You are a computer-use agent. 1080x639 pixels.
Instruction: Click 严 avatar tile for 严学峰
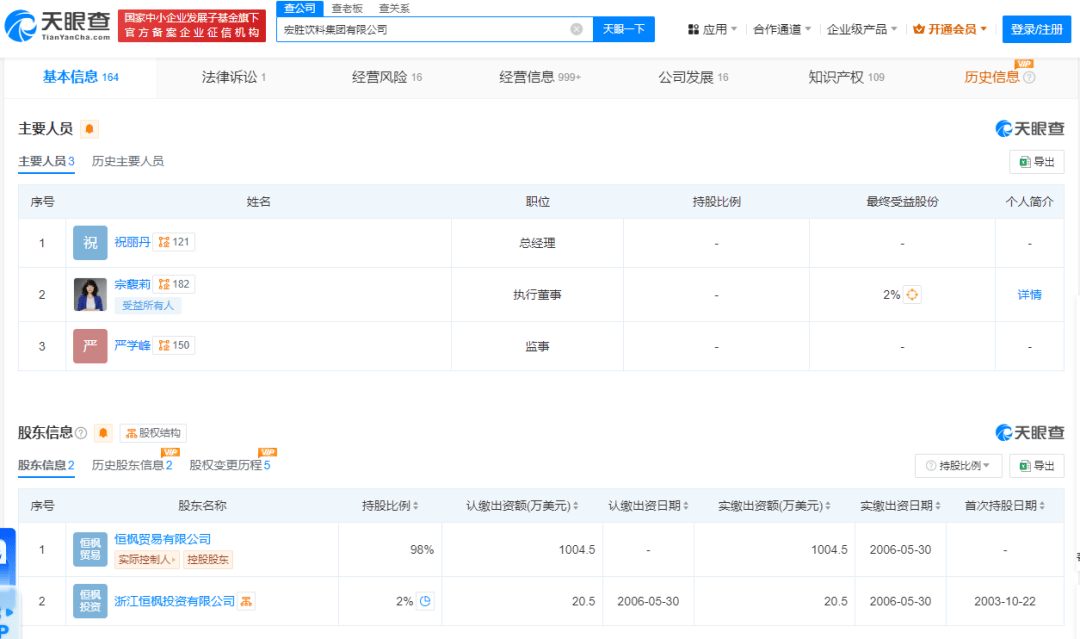tap(90, 346)
